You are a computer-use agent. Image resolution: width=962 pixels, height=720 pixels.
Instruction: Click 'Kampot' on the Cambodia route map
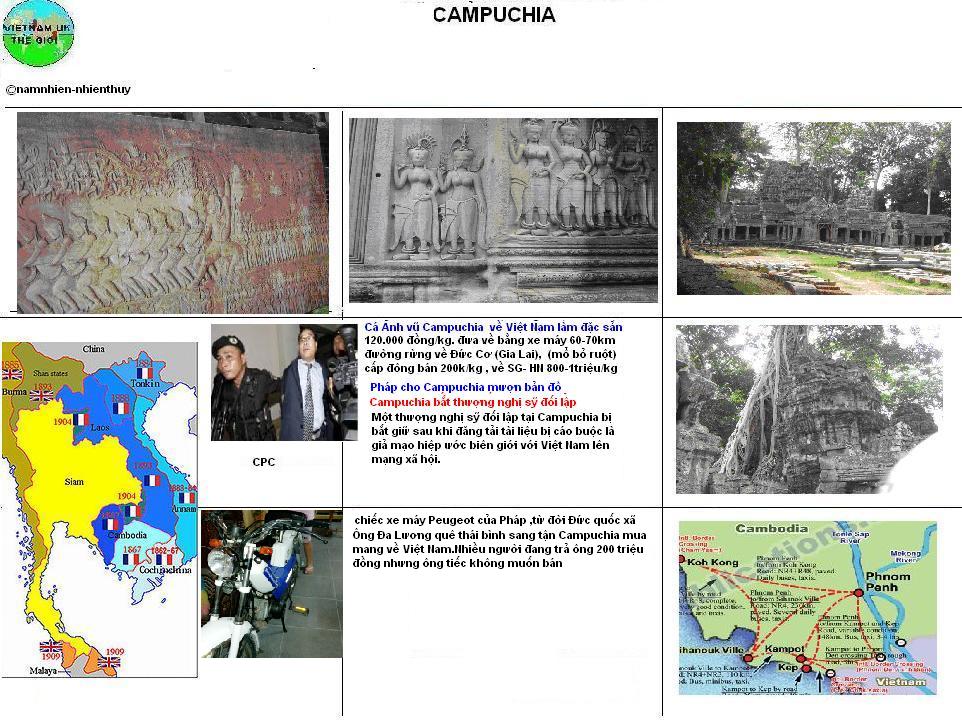click(x=784, y=648)
